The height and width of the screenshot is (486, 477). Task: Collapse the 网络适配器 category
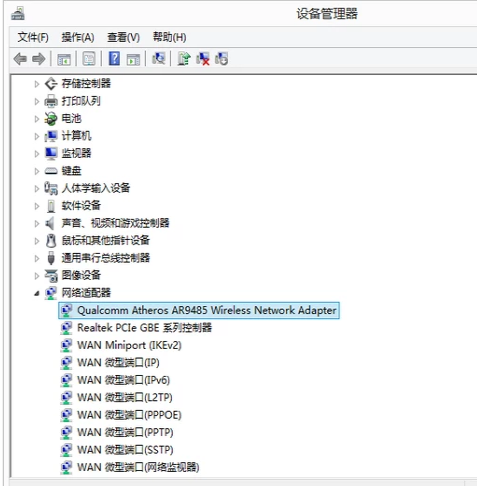[x=37, y=293]
